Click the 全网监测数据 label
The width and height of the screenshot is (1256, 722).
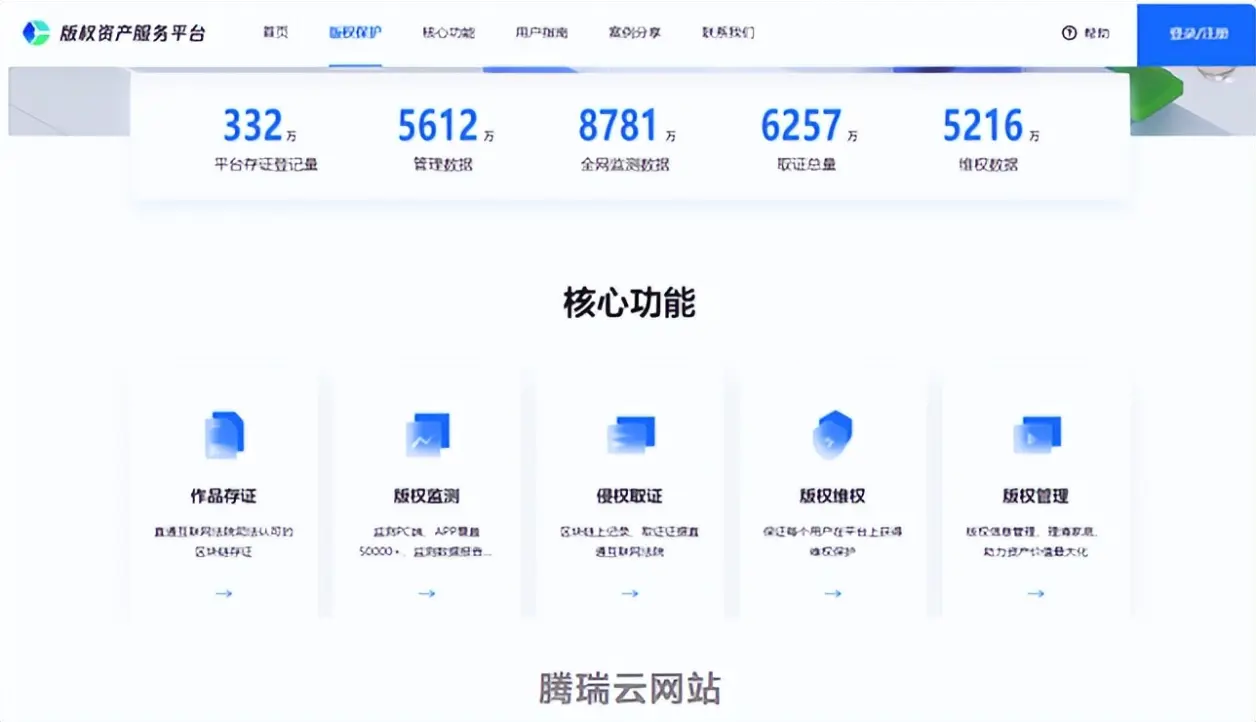(625, 165)
